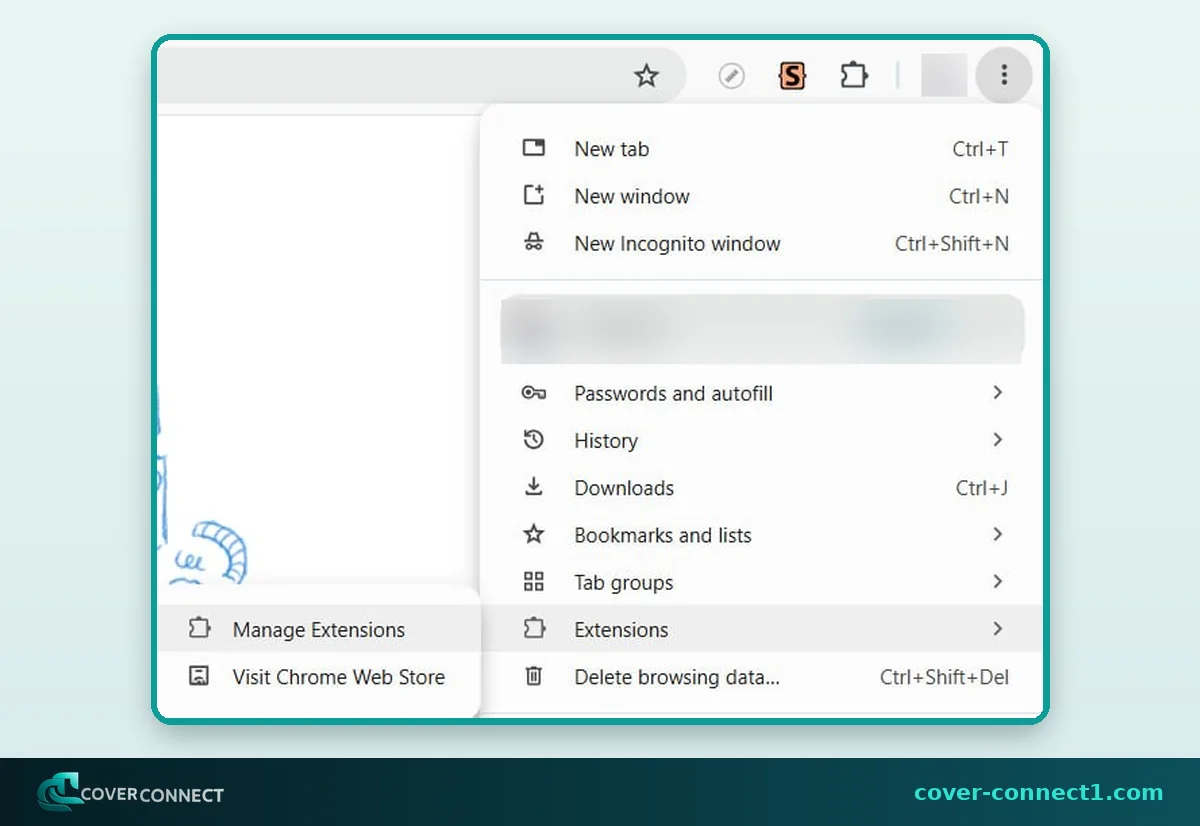Bookmark this page with the star icon

(x=647, y=76)
